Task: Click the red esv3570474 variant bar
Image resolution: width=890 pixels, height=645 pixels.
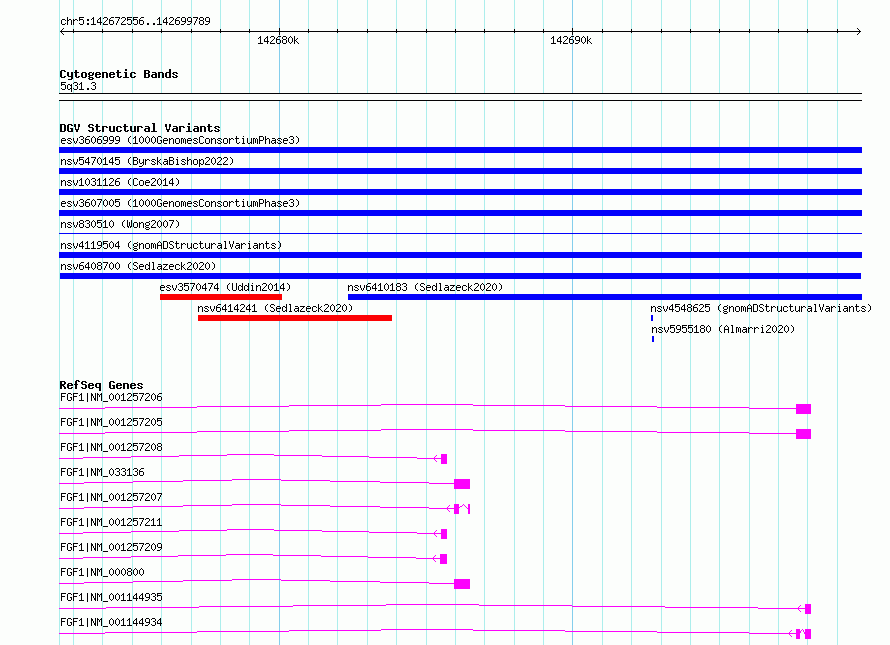Action: [221, 297]
